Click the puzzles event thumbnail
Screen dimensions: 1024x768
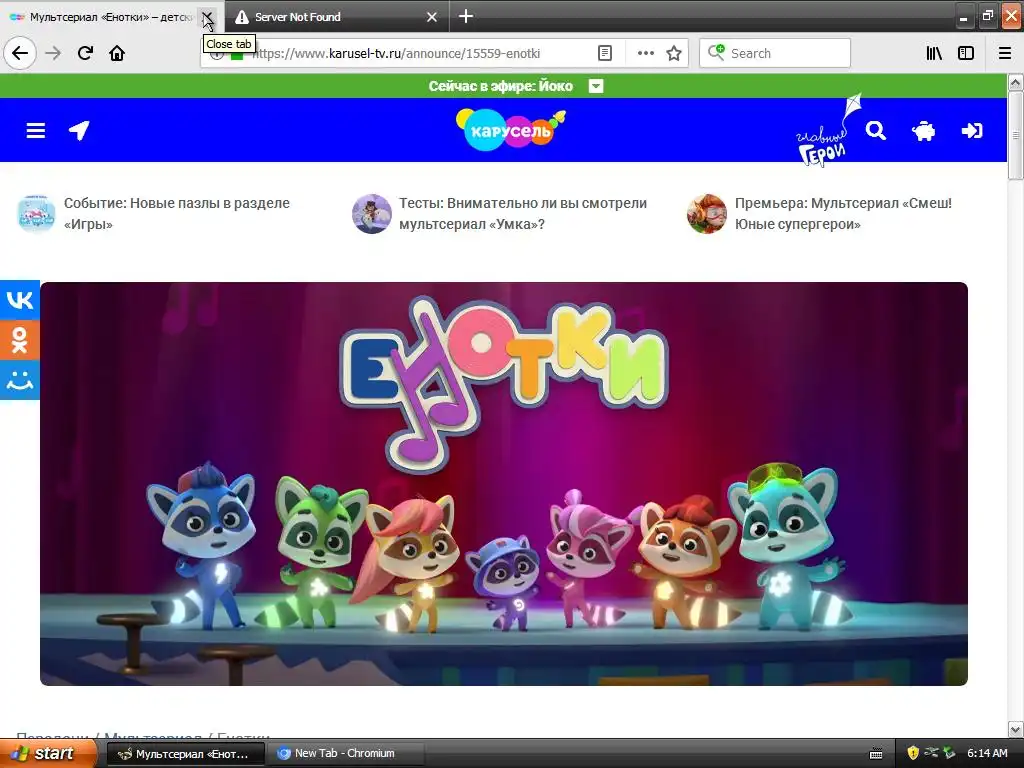pos(36,214)
